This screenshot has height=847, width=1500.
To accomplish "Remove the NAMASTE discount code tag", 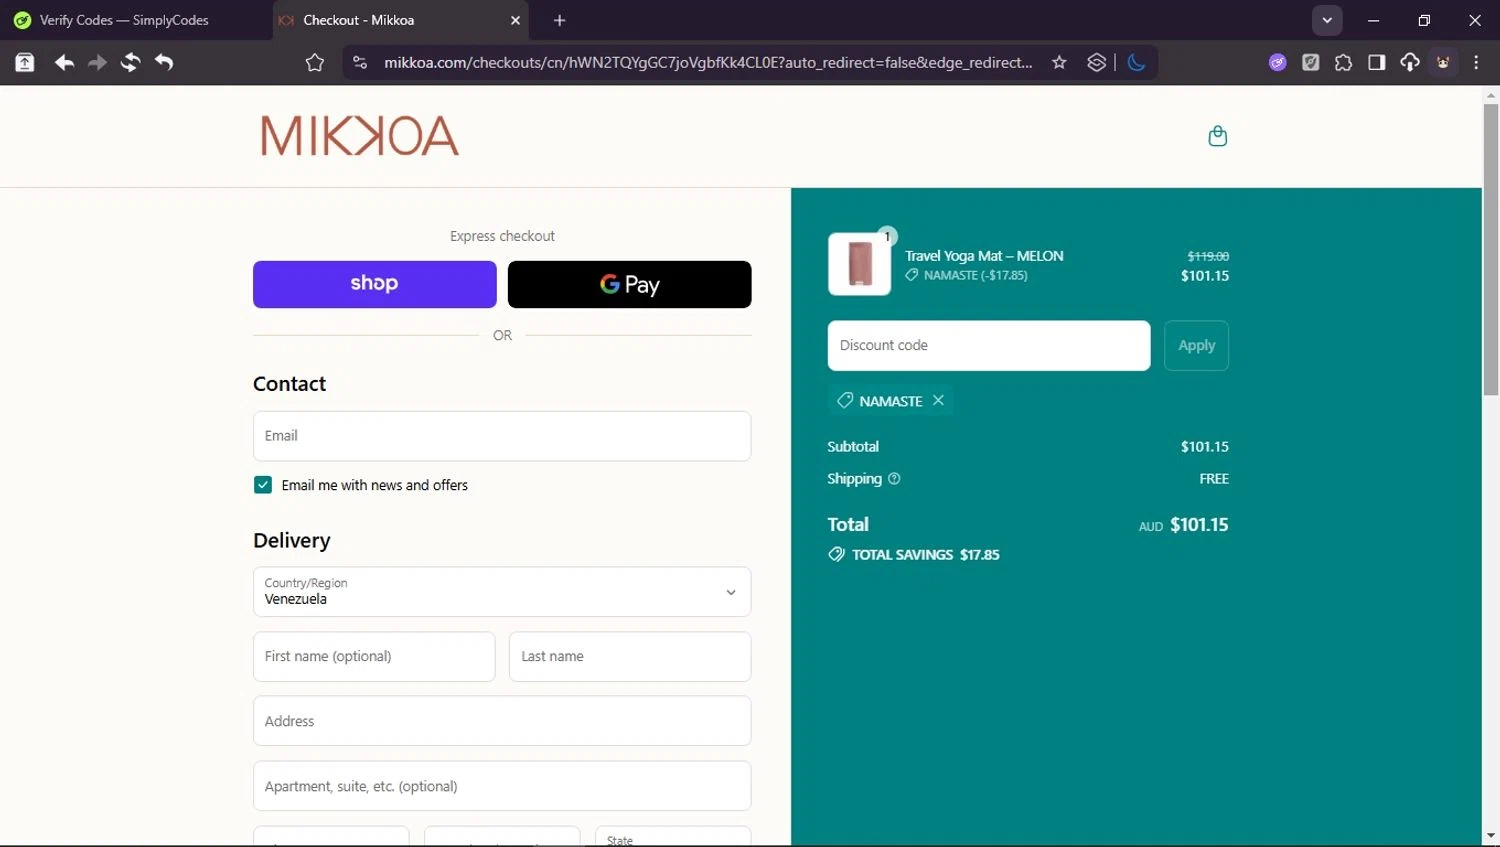I will tap(938, 400).
